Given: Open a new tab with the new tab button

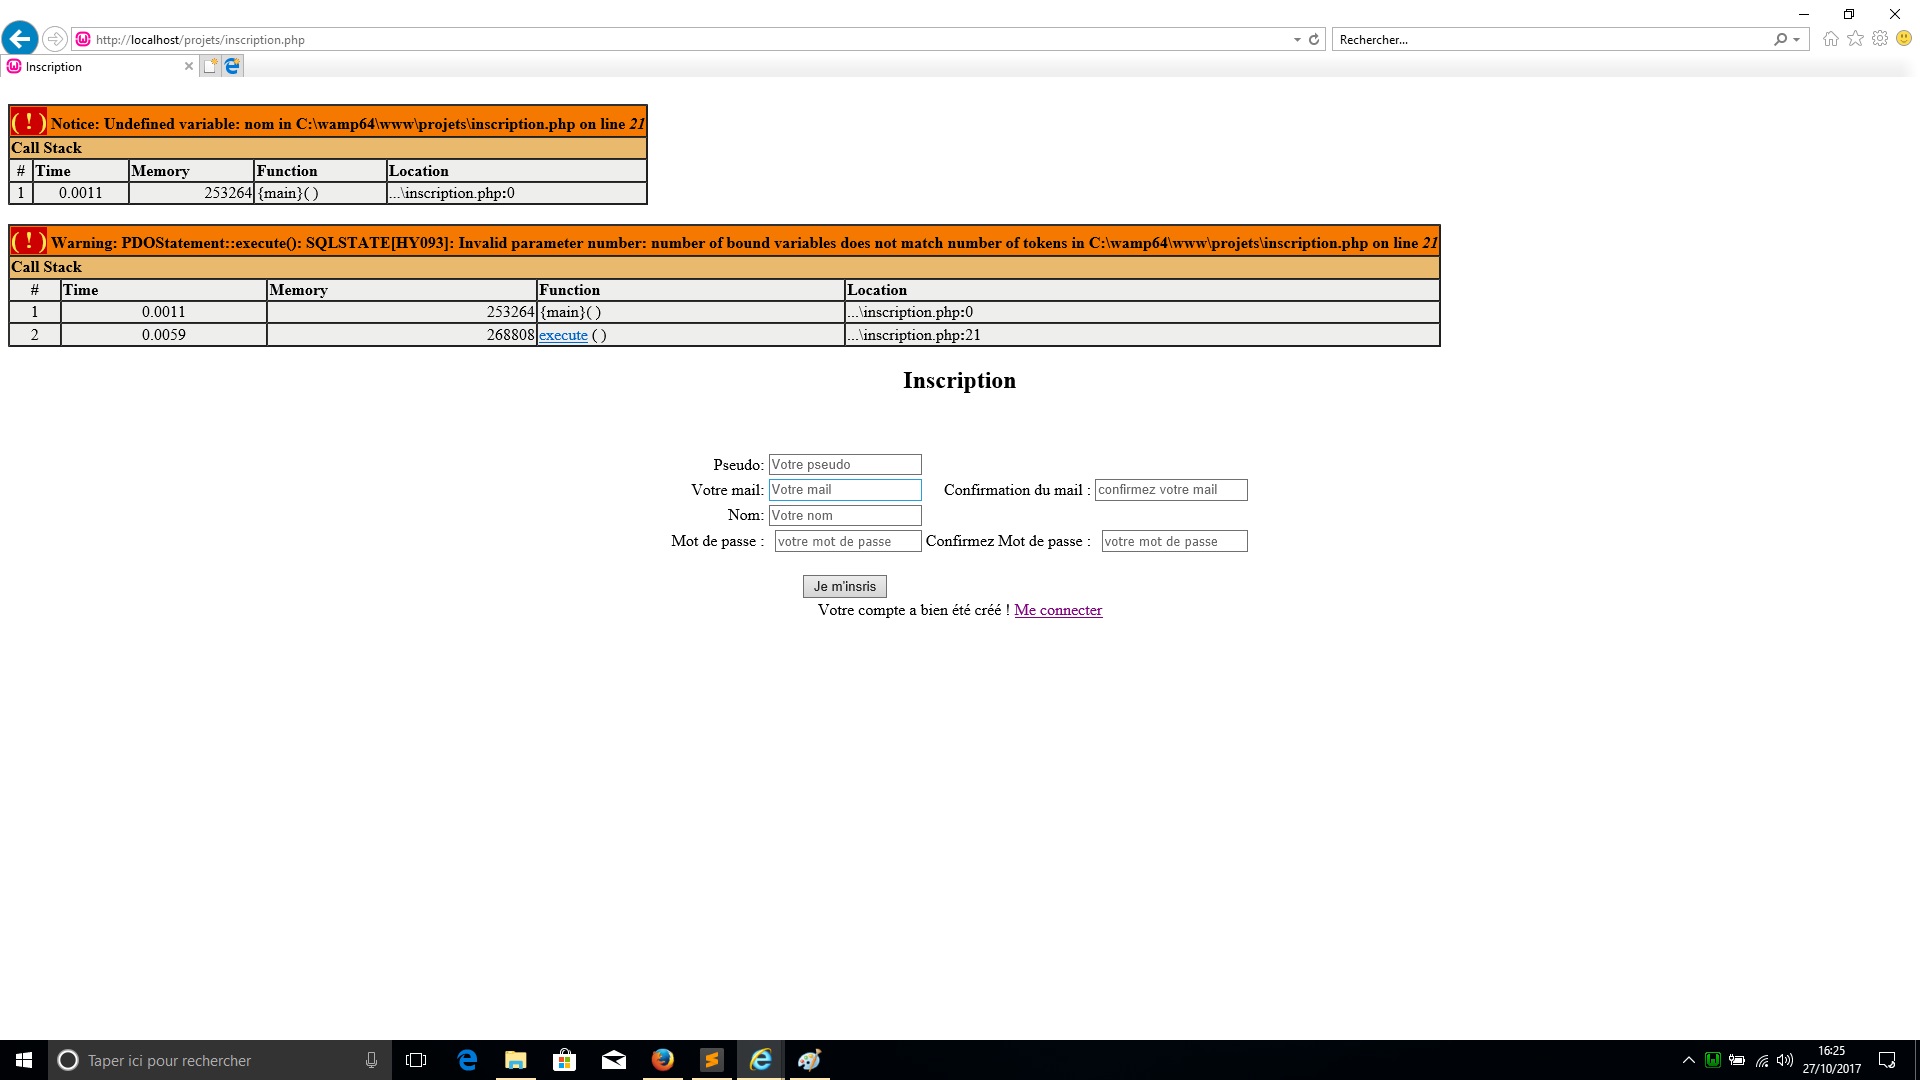Looking at the screenshot, I should (211, 65).
